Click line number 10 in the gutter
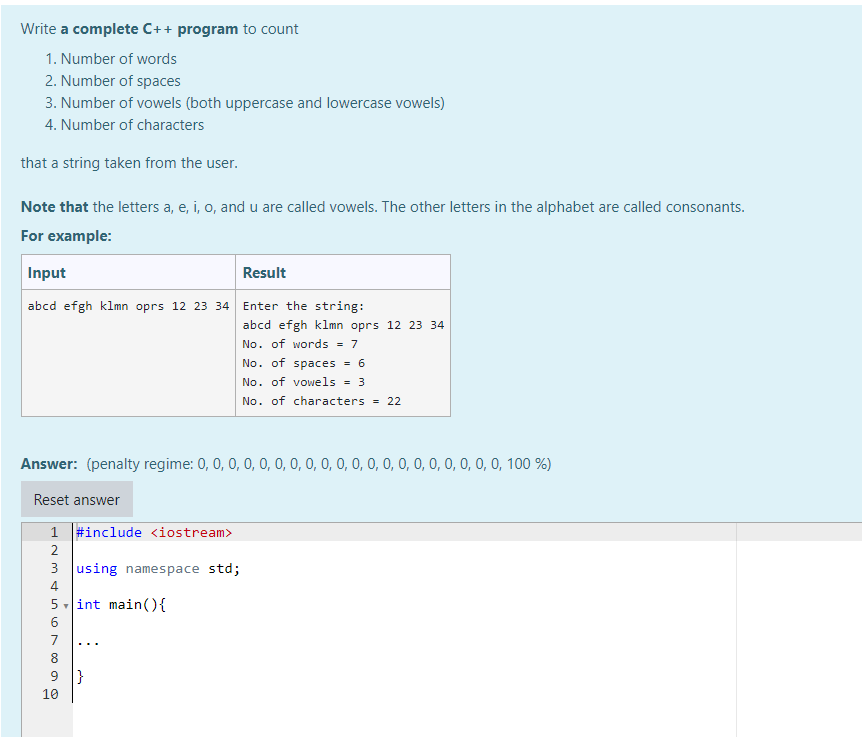Screen dimensions: 862x737 pos(50,694)
